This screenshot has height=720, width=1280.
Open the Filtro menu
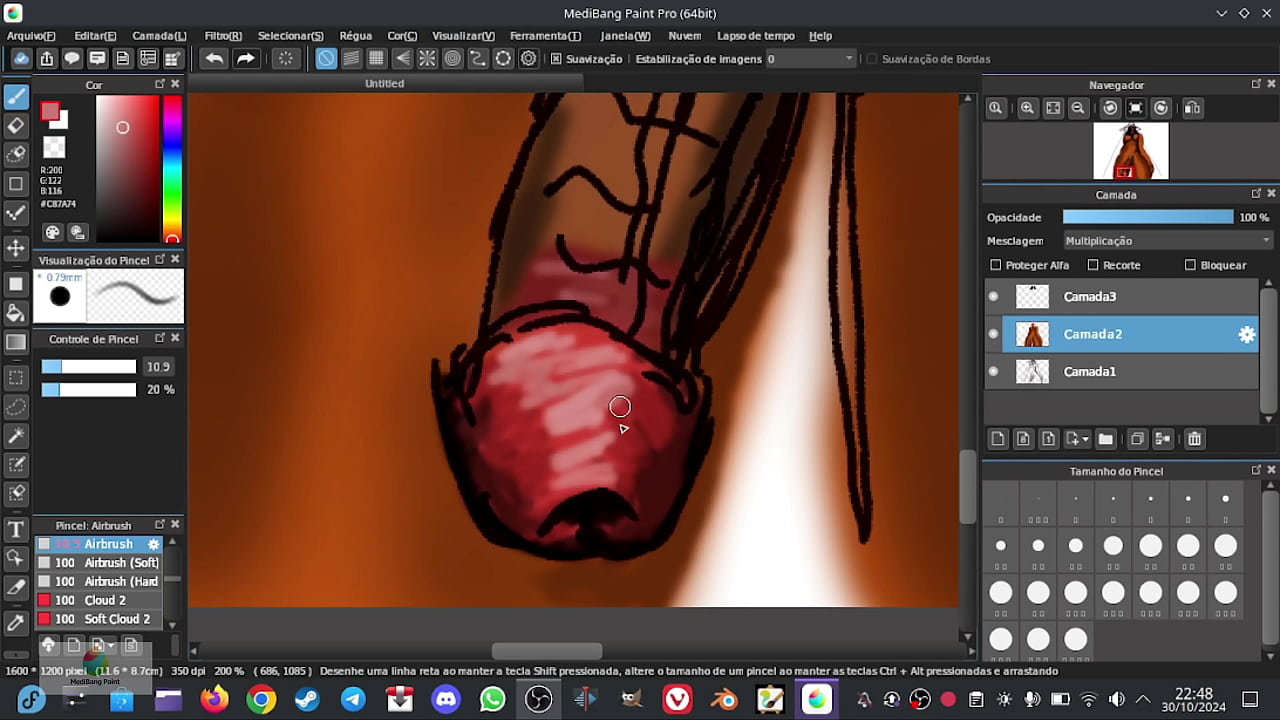coord(223,35)
